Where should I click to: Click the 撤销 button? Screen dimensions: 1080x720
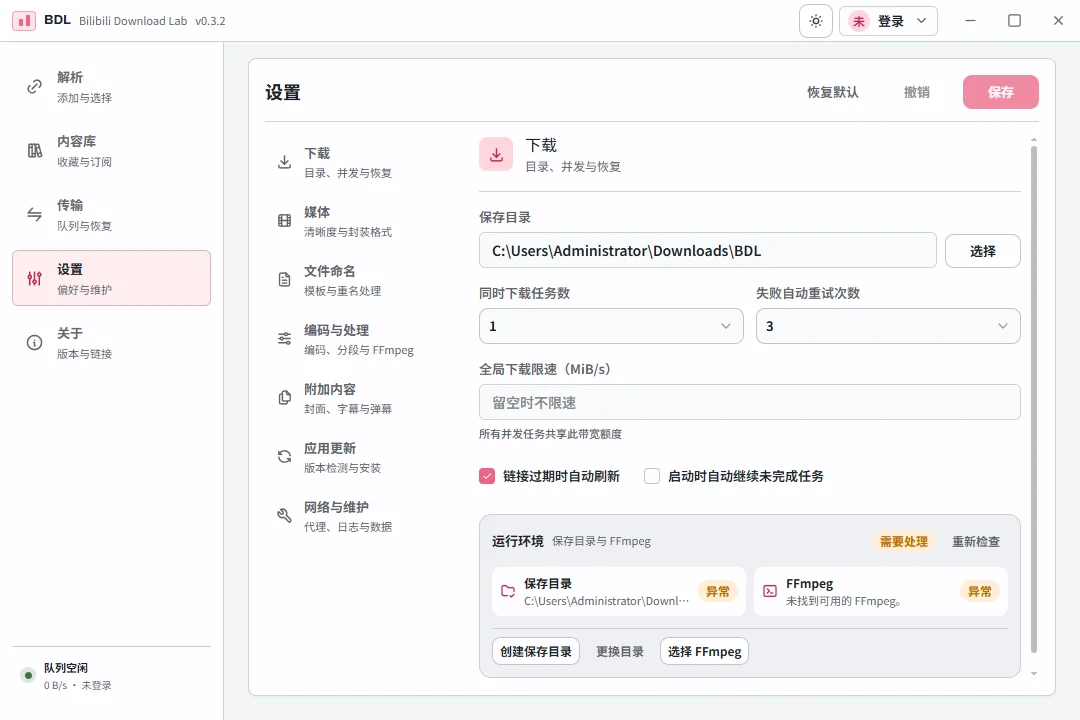[x=917, y=92]
